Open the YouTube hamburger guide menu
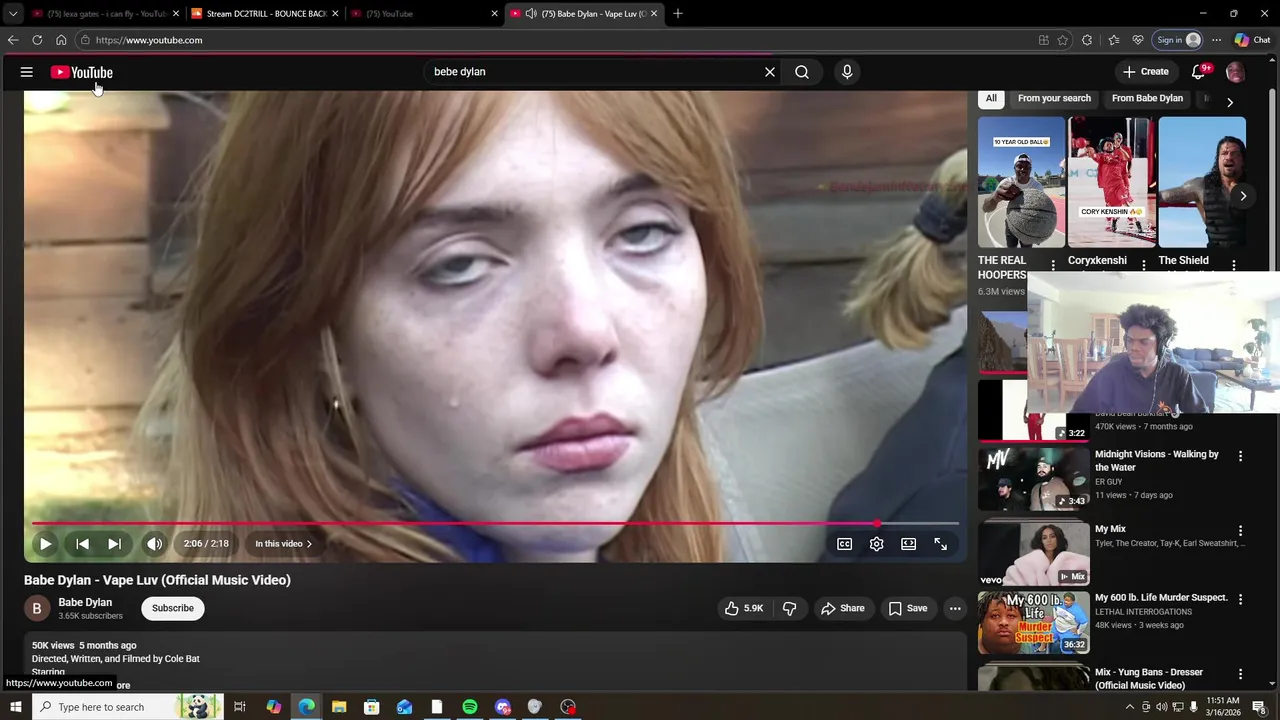This screenshot has width=1280, height=720. click(x=27, y=72)
